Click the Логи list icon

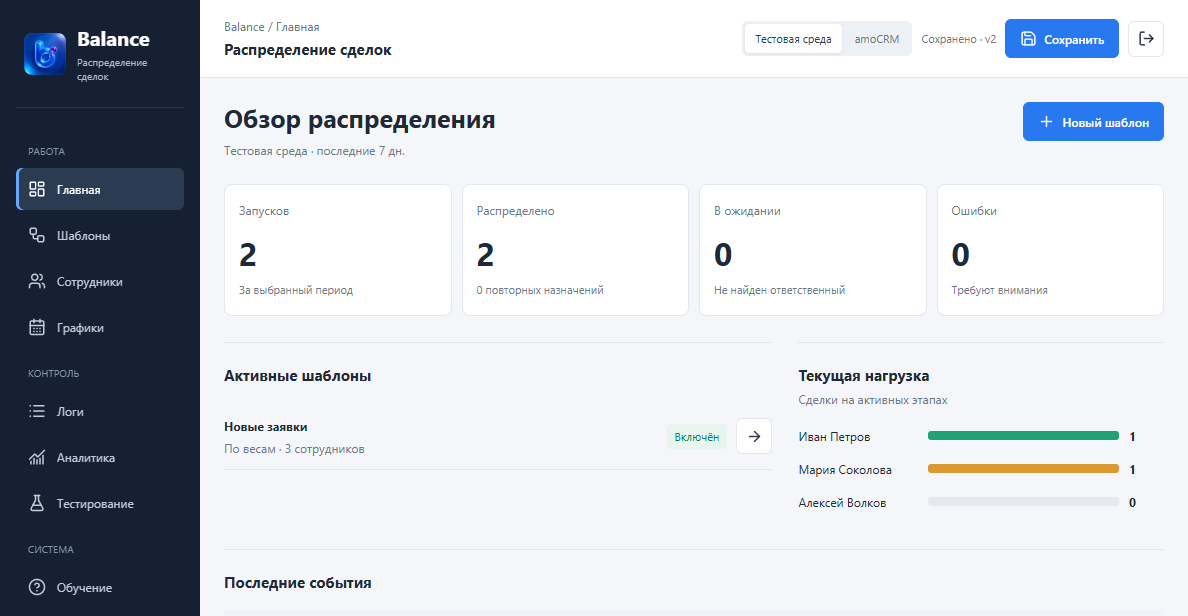[37, 411]
